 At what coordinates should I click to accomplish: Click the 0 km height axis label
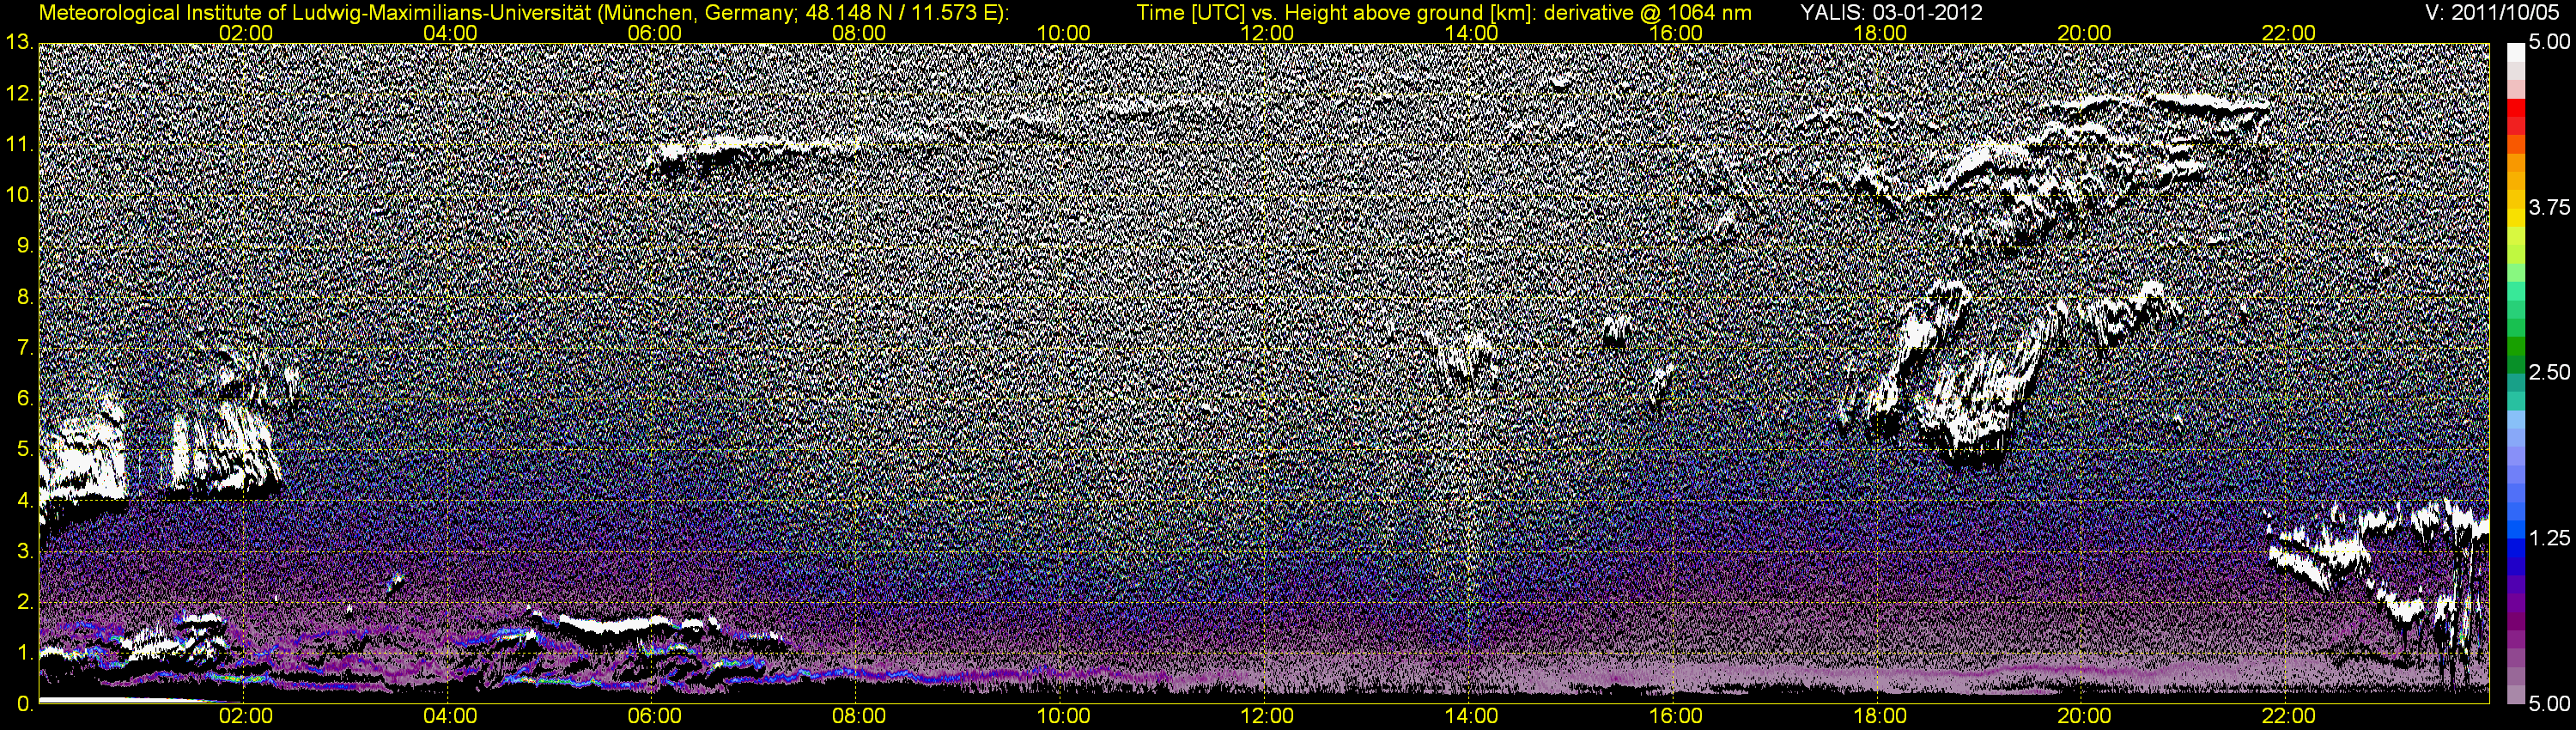pos(25,704)
